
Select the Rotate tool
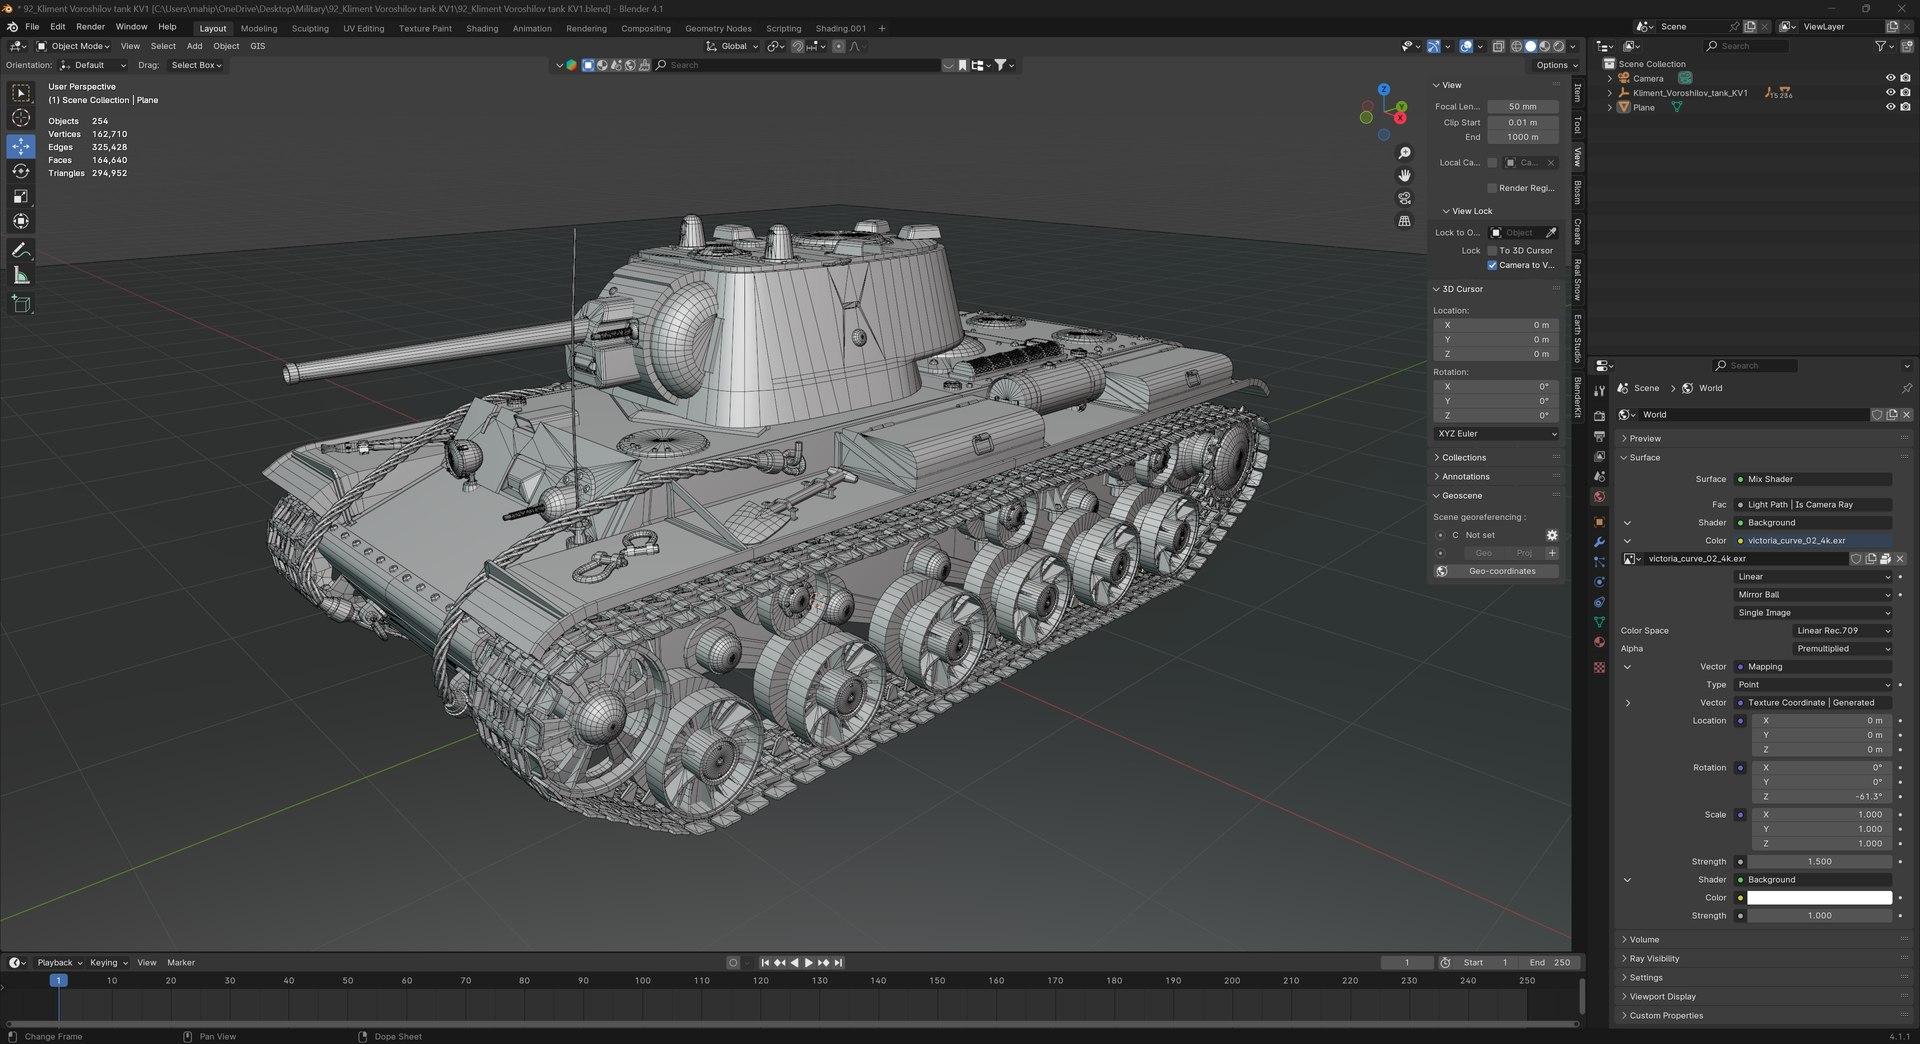click(21, 171)
